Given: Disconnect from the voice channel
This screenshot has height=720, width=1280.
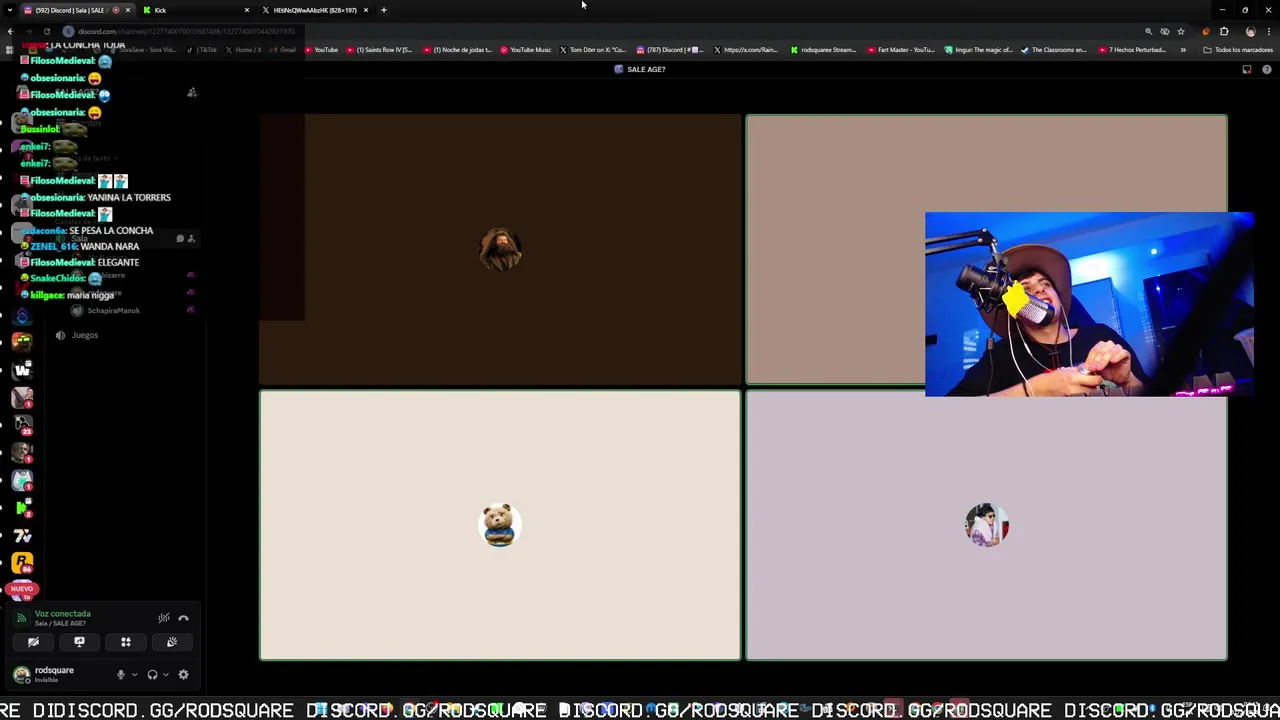Looking at the screenshot, I should [x=183, y=618].
